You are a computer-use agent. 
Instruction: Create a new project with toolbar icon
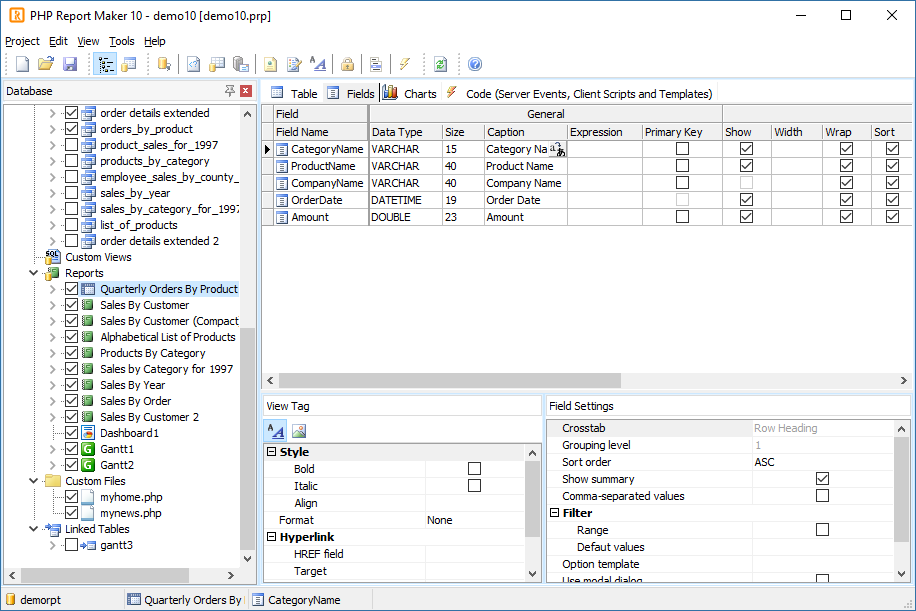pos(22,64)
